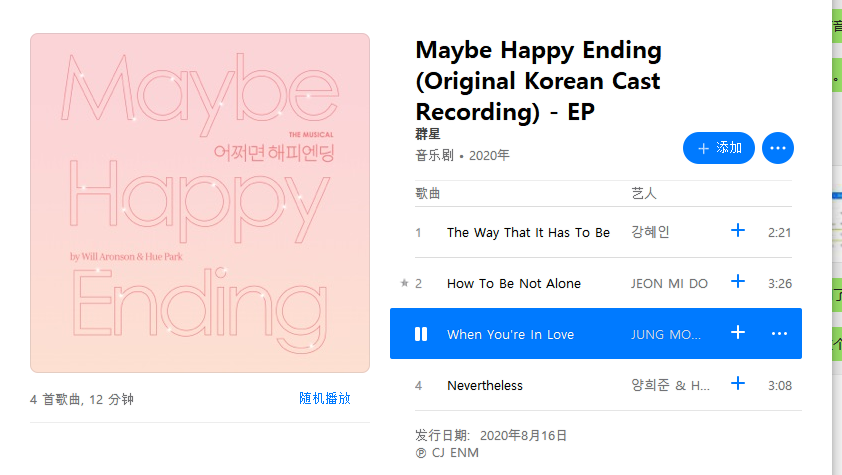Click the 群星 album artist name
The width and height of the screenshot is (842, 475).
pyautogui.click(x=427, y=134)
